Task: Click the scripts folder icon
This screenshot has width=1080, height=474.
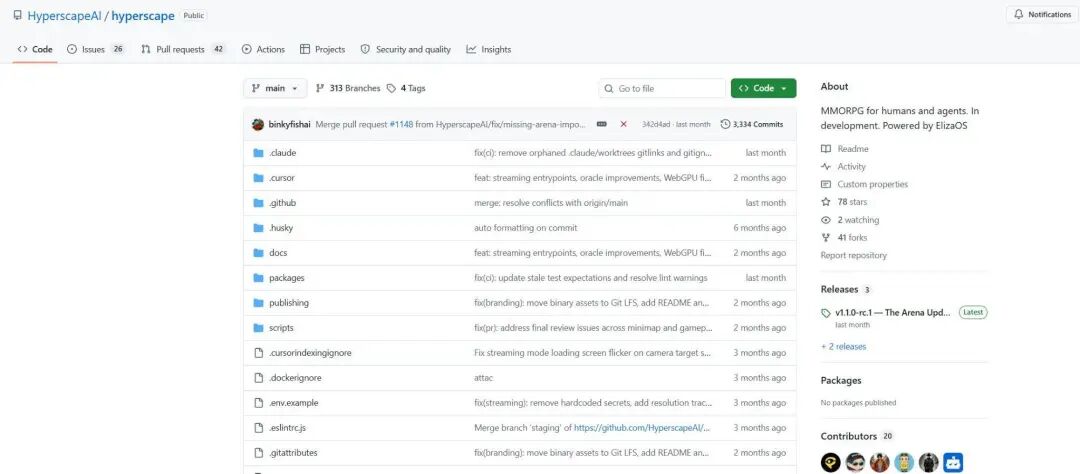Action: [258, 328]
